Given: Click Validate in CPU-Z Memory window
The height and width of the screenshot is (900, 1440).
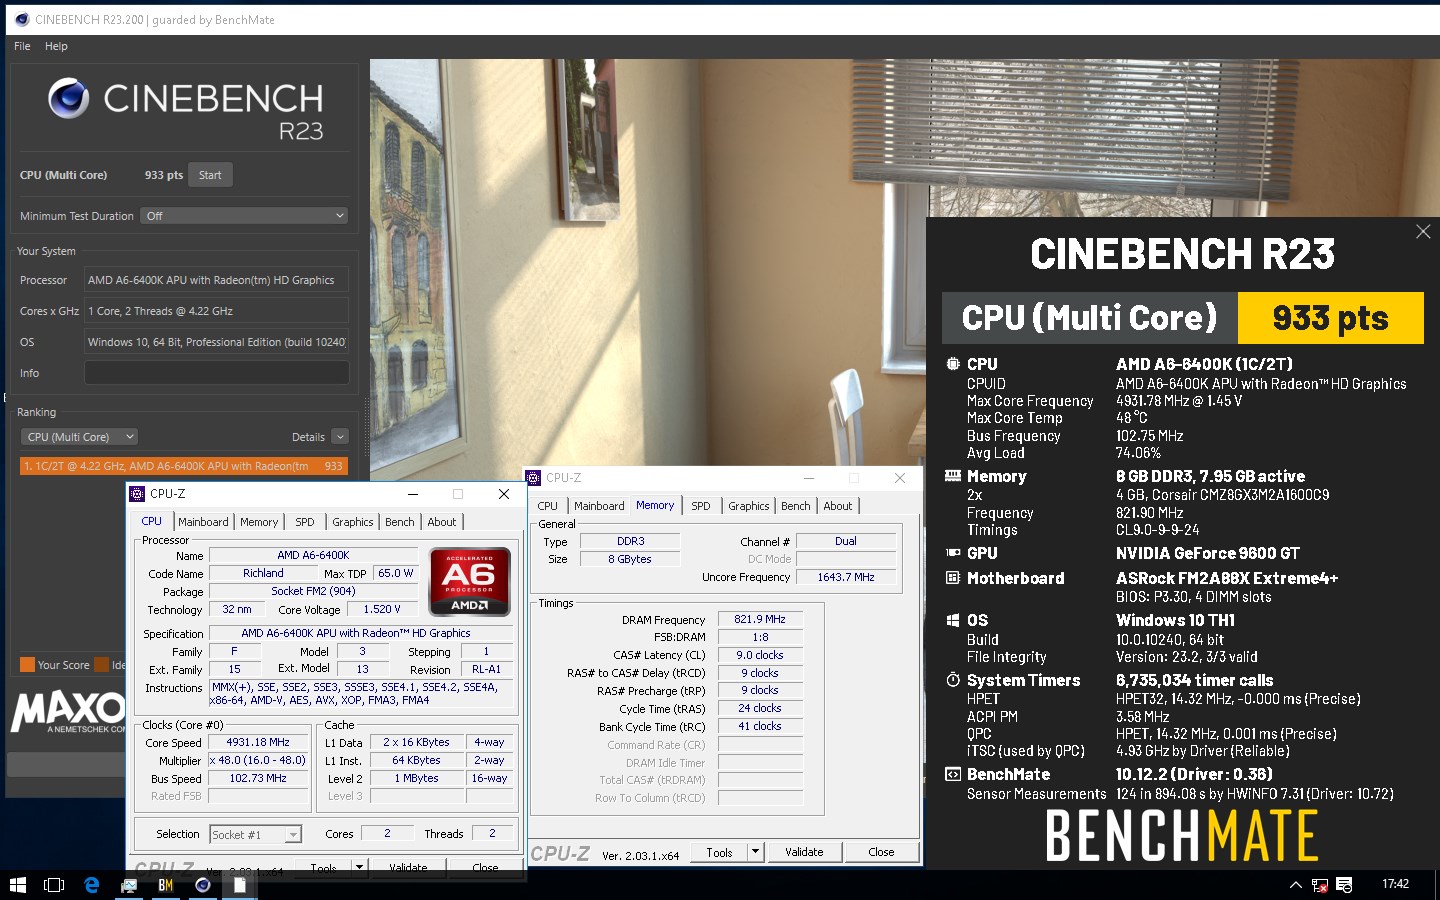Looking at the screenshot, I should [804, 853].
